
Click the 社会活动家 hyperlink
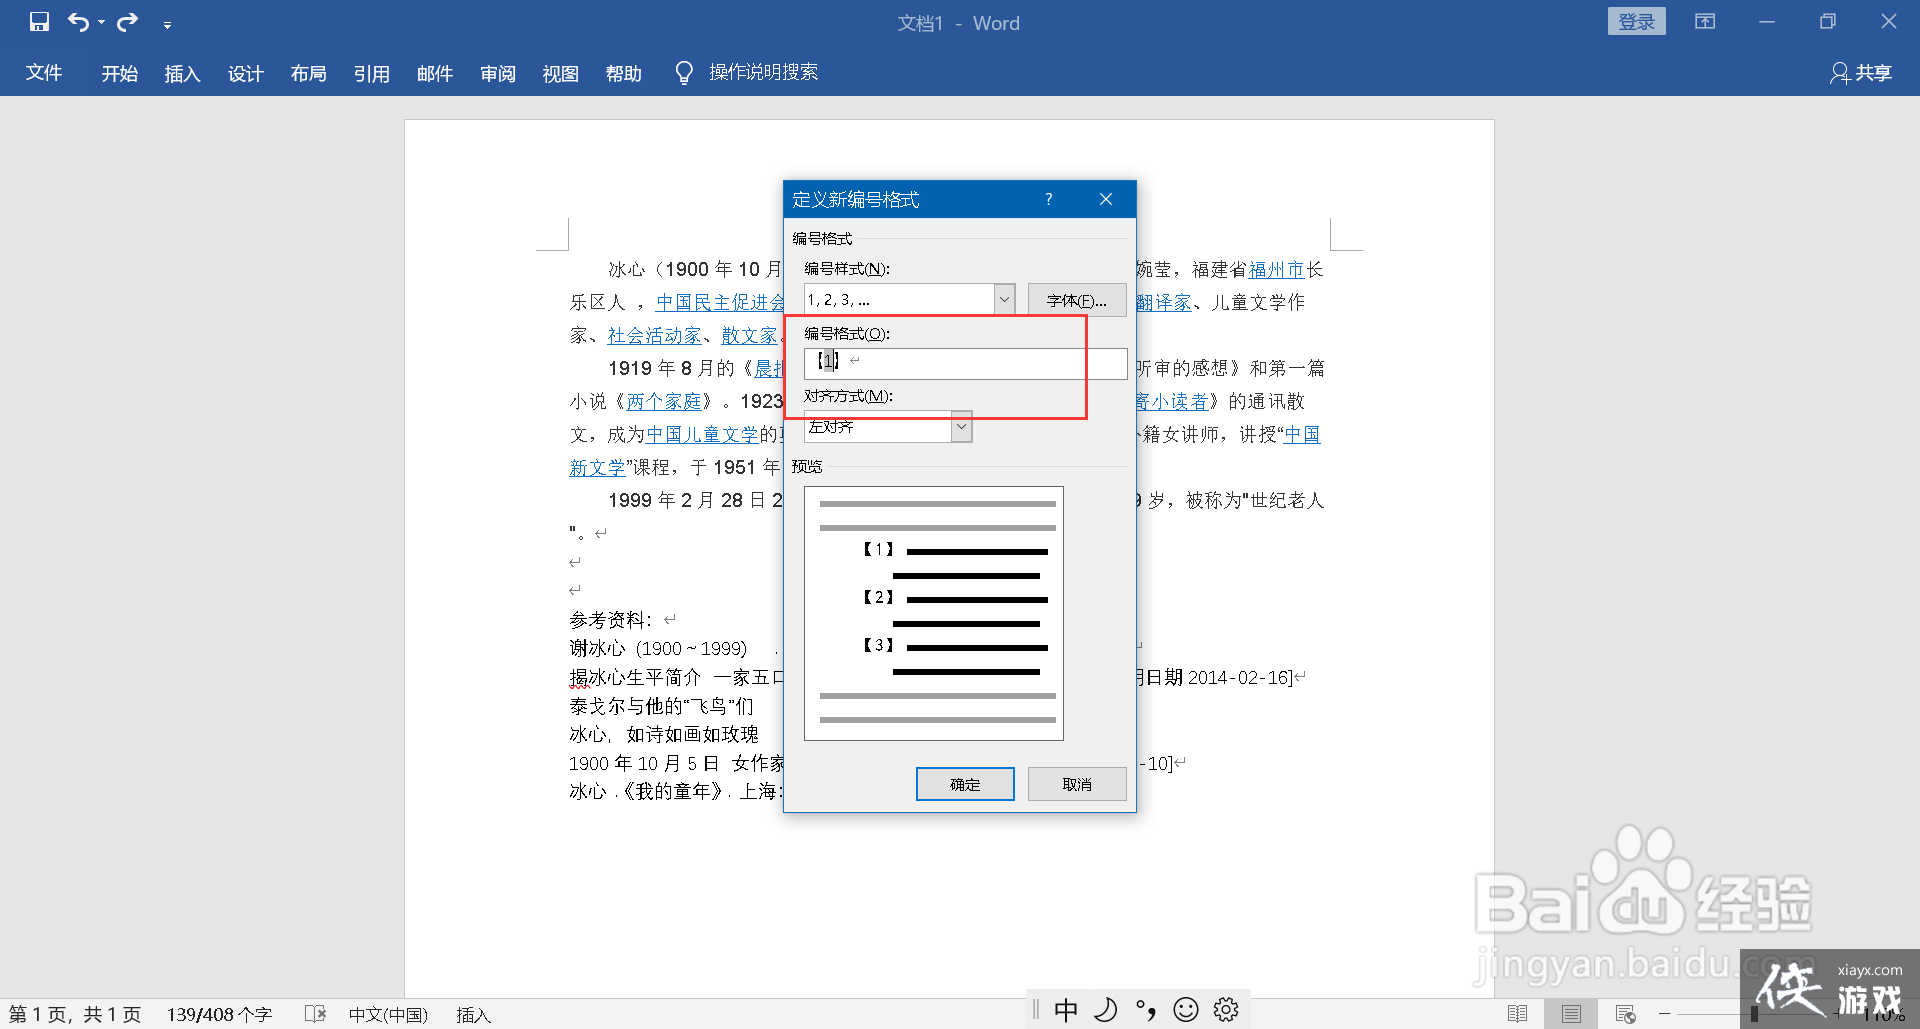tap(655, 335)
